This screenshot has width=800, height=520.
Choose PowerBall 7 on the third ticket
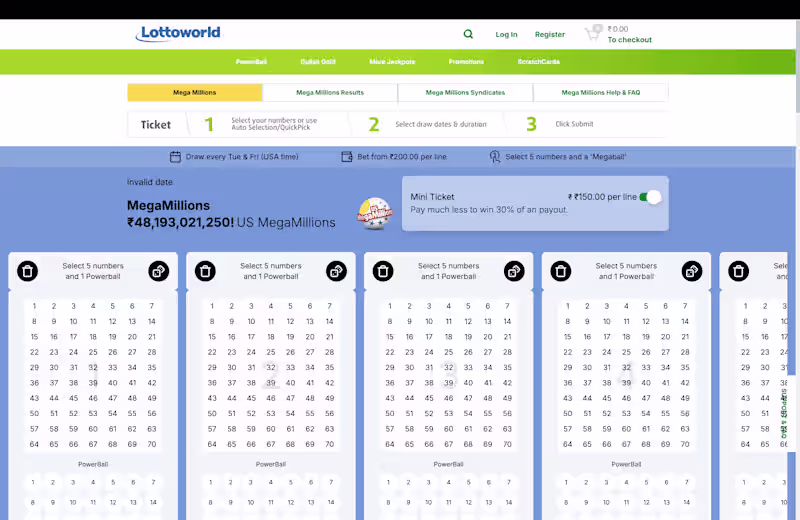pyautogui.click(x=509, y=482)
